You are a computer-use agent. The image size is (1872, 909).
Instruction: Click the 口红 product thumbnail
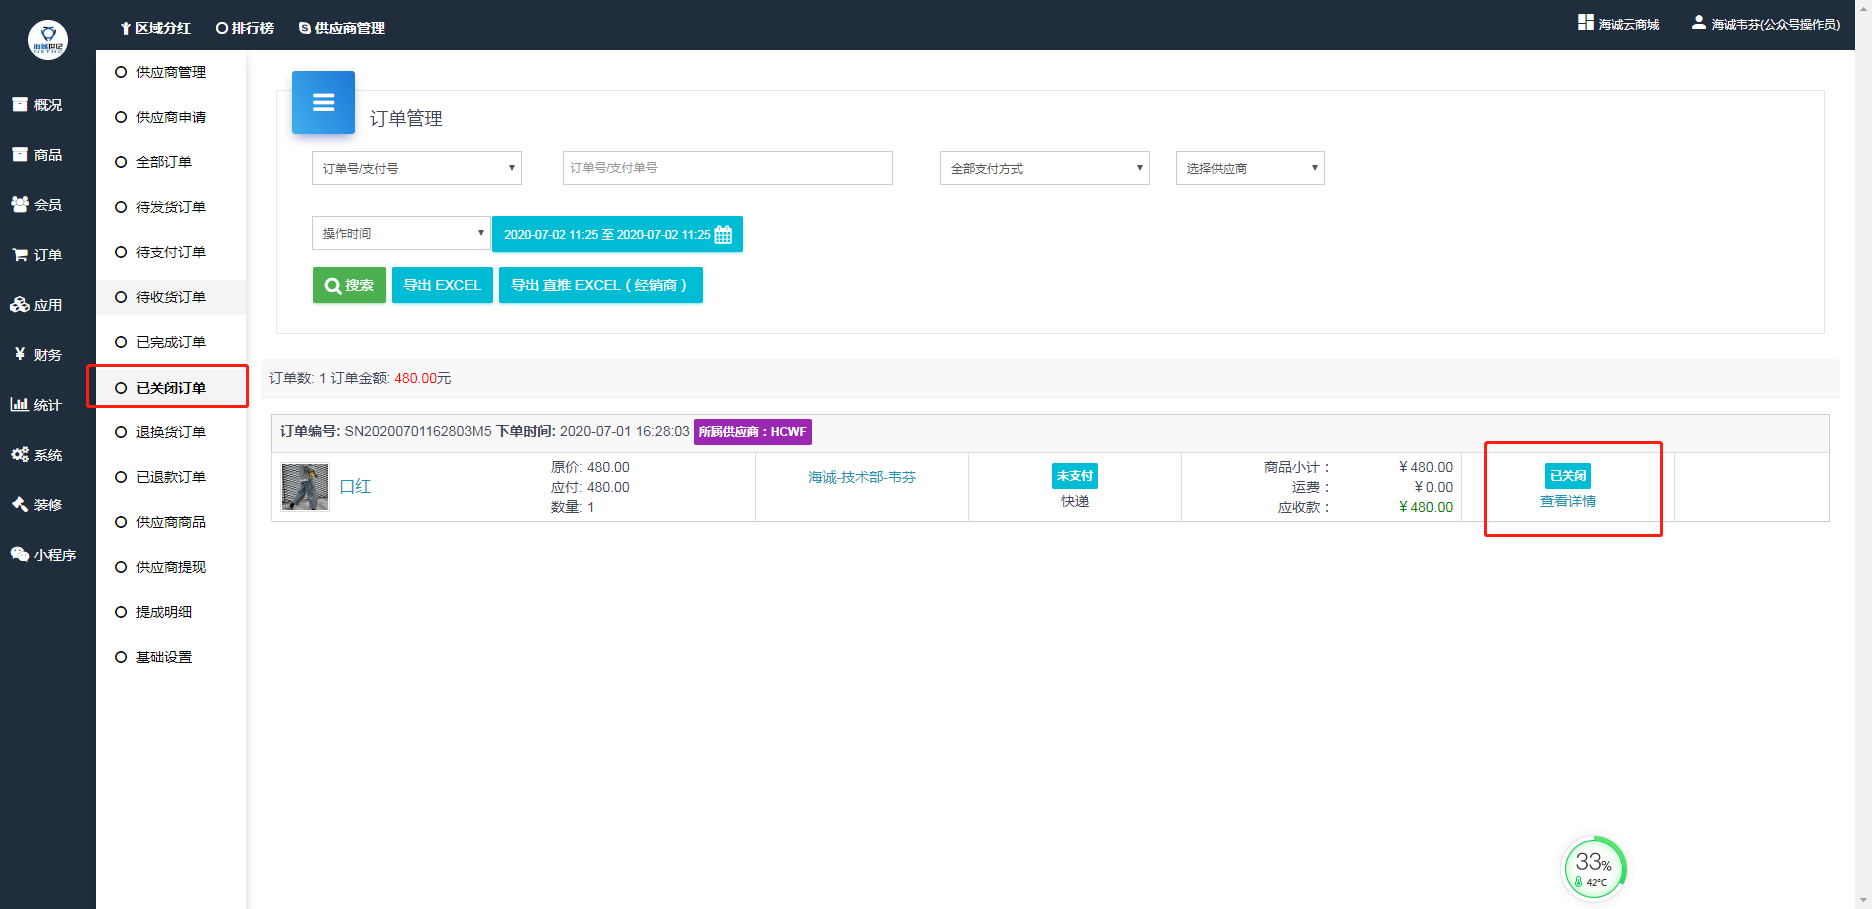tap(305, 487)
